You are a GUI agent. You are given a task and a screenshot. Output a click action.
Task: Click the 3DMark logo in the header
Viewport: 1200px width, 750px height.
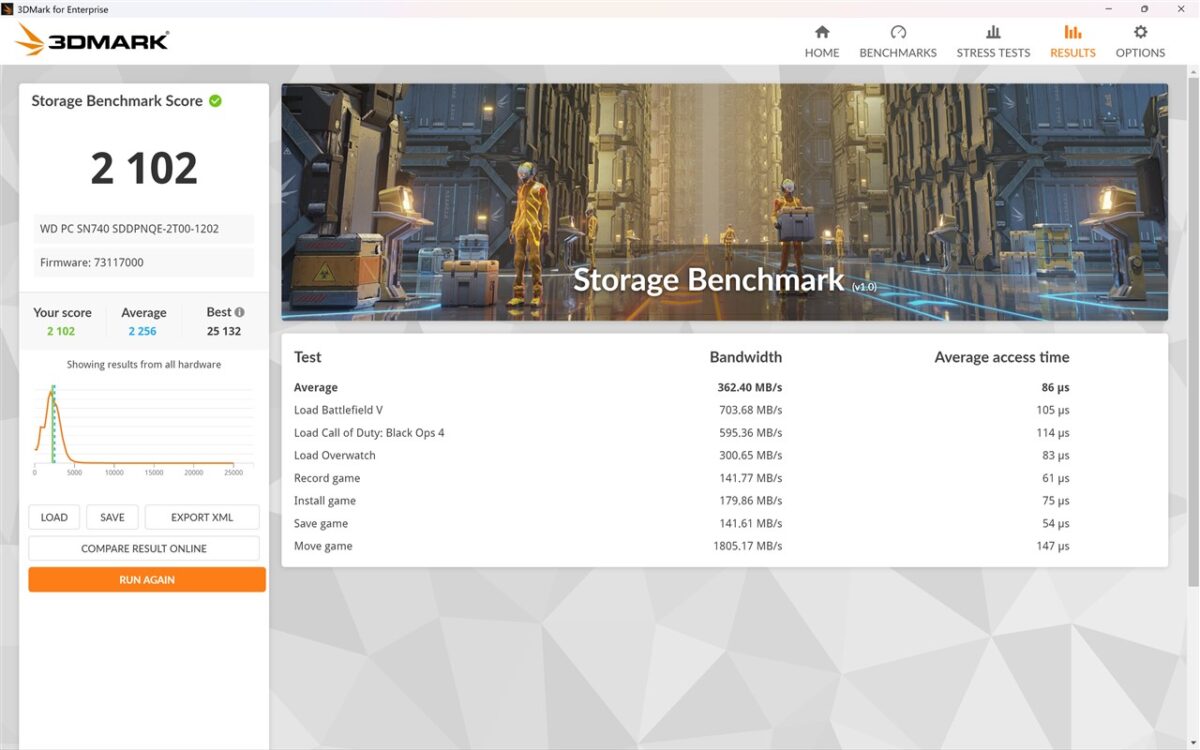pyautogui.click(x=93, y=40)
